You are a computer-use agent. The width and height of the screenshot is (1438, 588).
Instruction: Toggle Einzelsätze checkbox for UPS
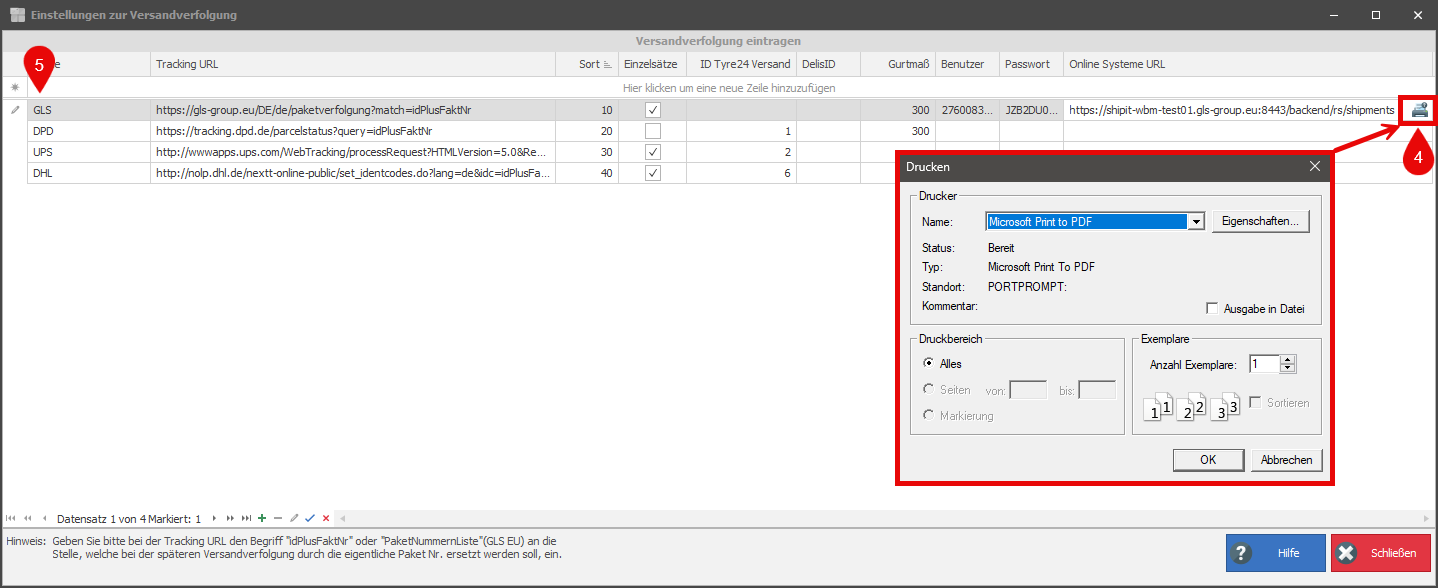point(653,152)
